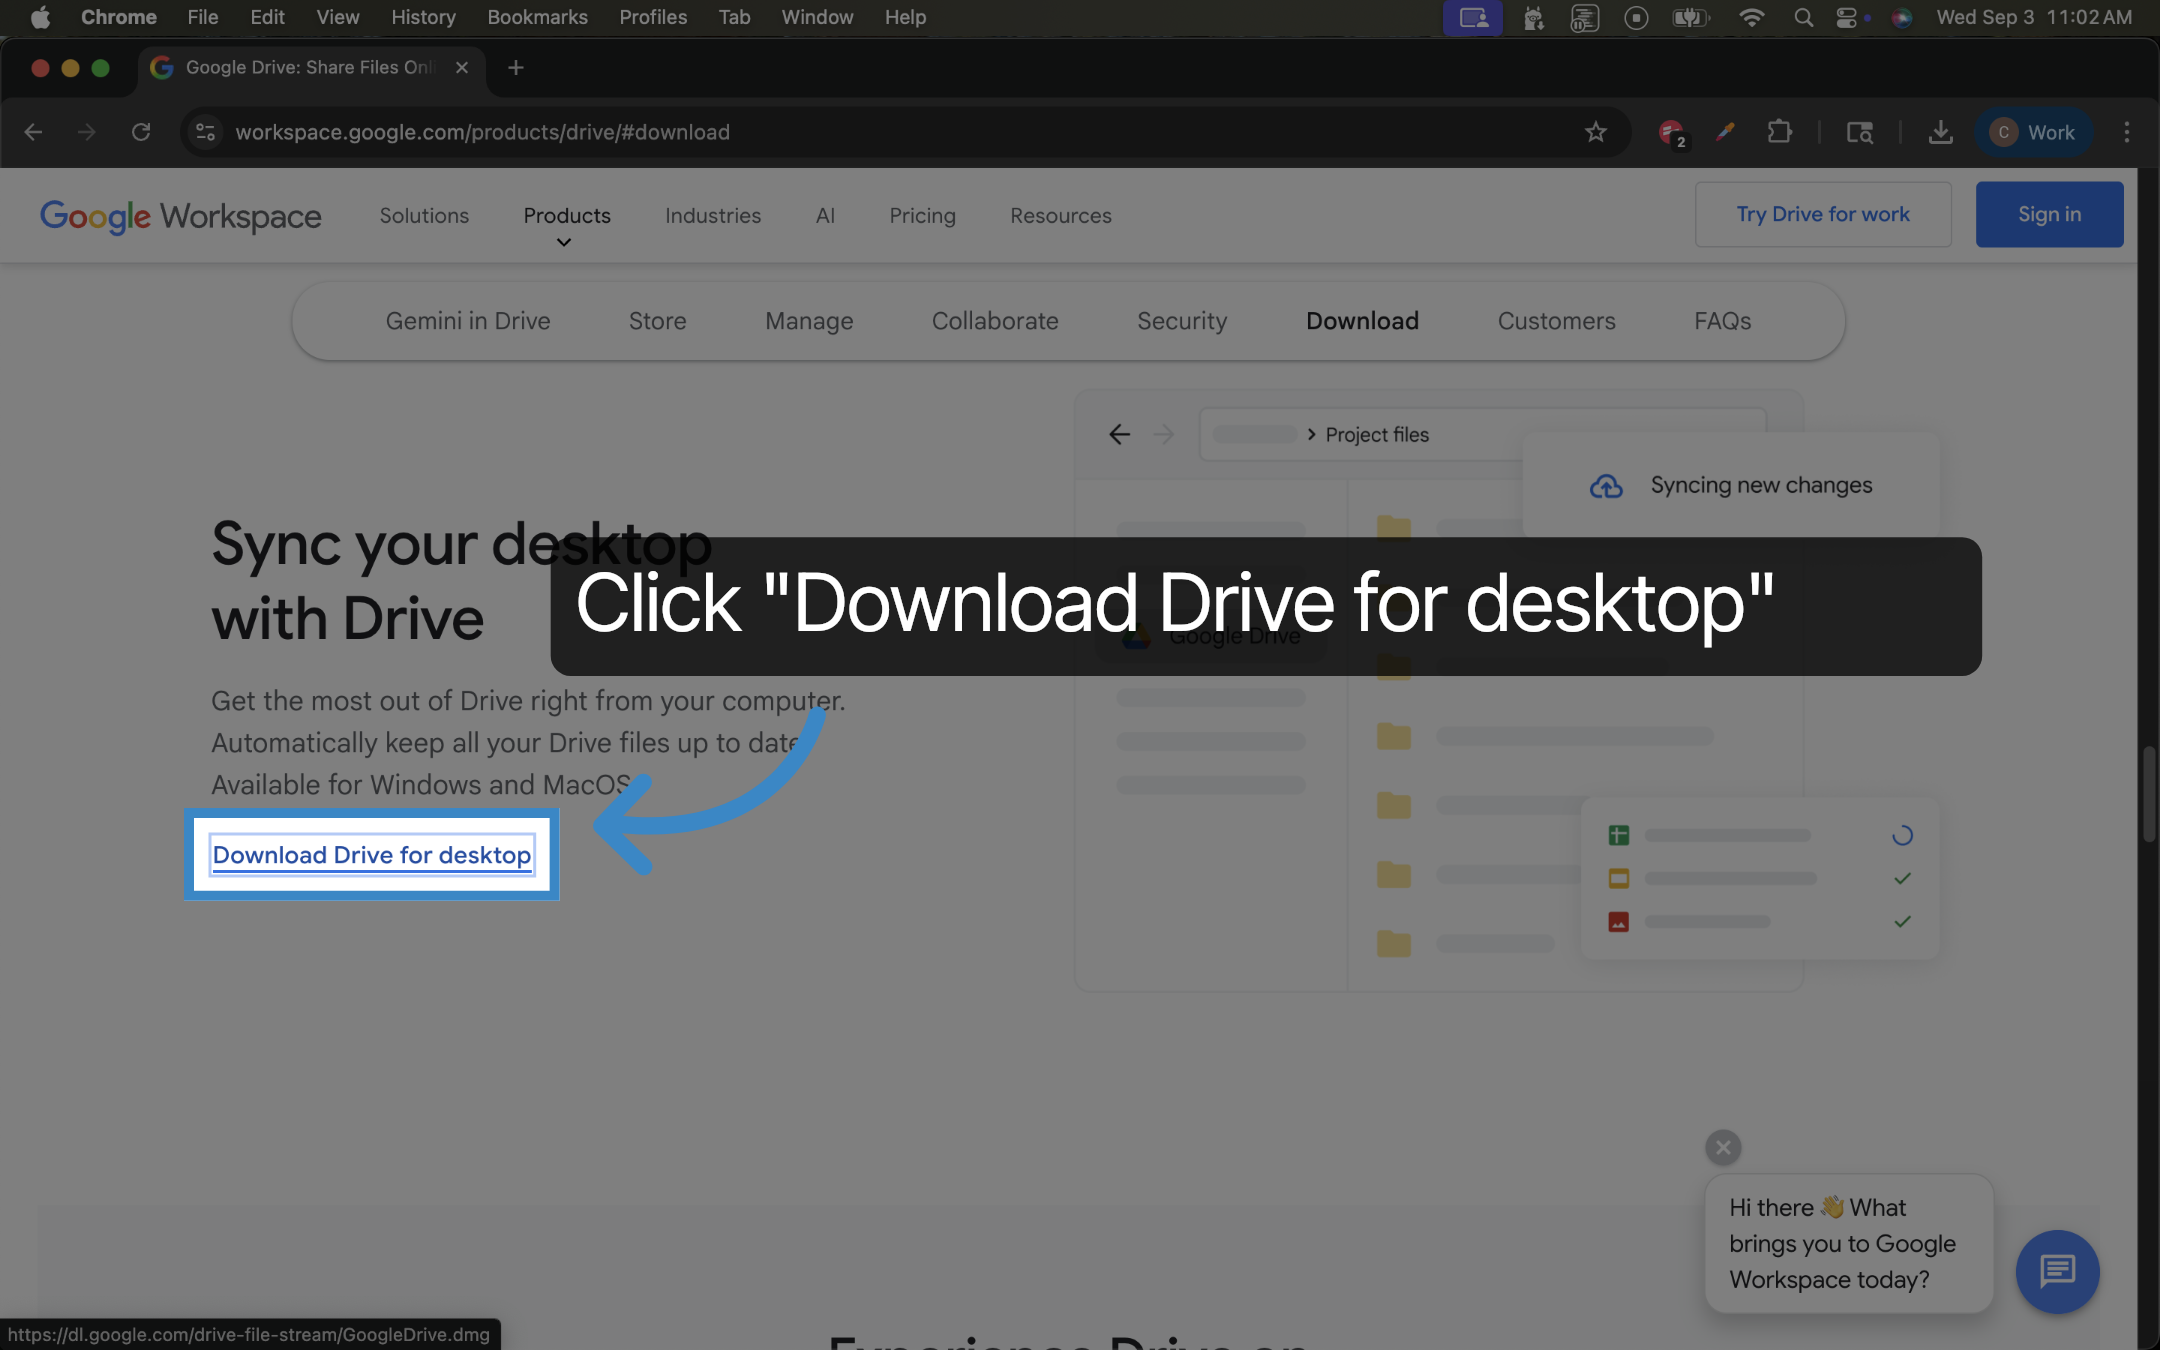Bookmark this page with the star icon
The width and height of the screenshot is (2160, 1350).
(1596, 132)
